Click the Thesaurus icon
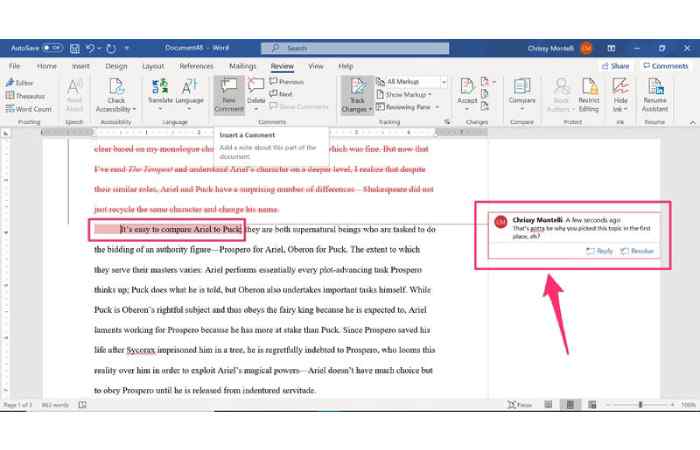 29,96
